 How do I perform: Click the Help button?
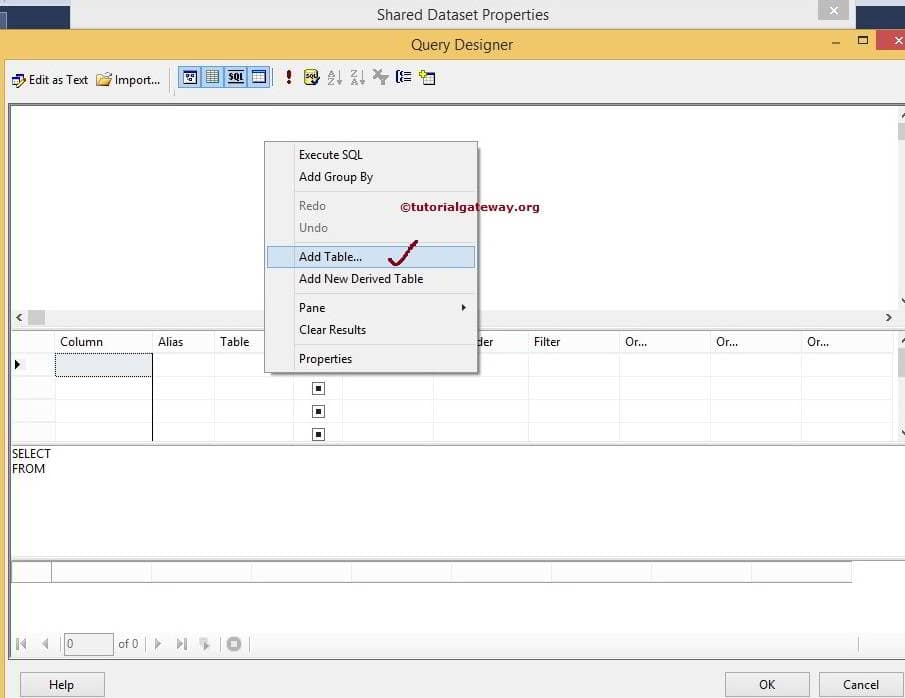pos(62,685)
